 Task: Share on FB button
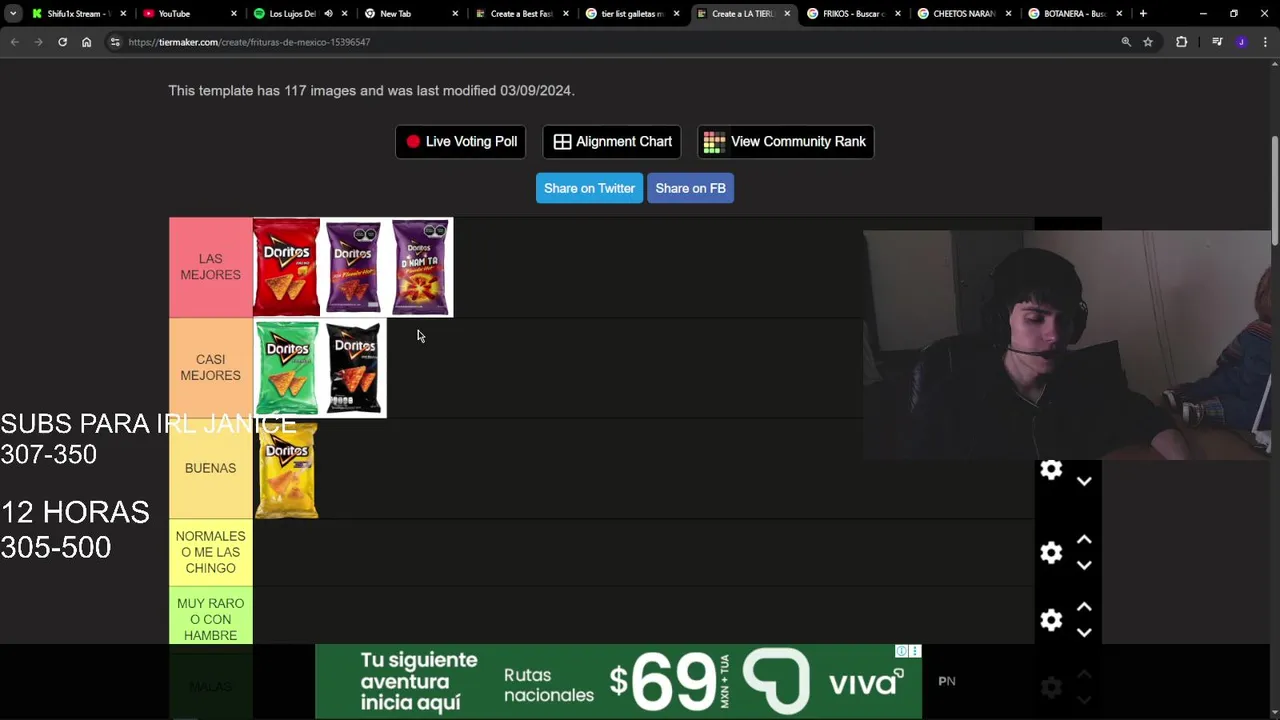(690, 188)
